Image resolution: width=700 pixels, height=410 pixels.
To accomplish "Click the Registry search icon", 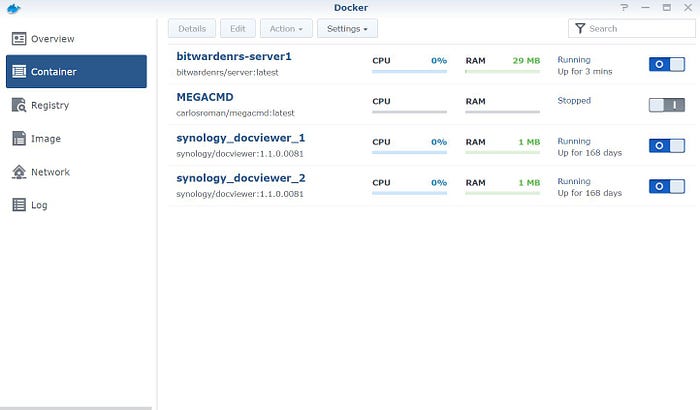I will (x=19, y=105).
